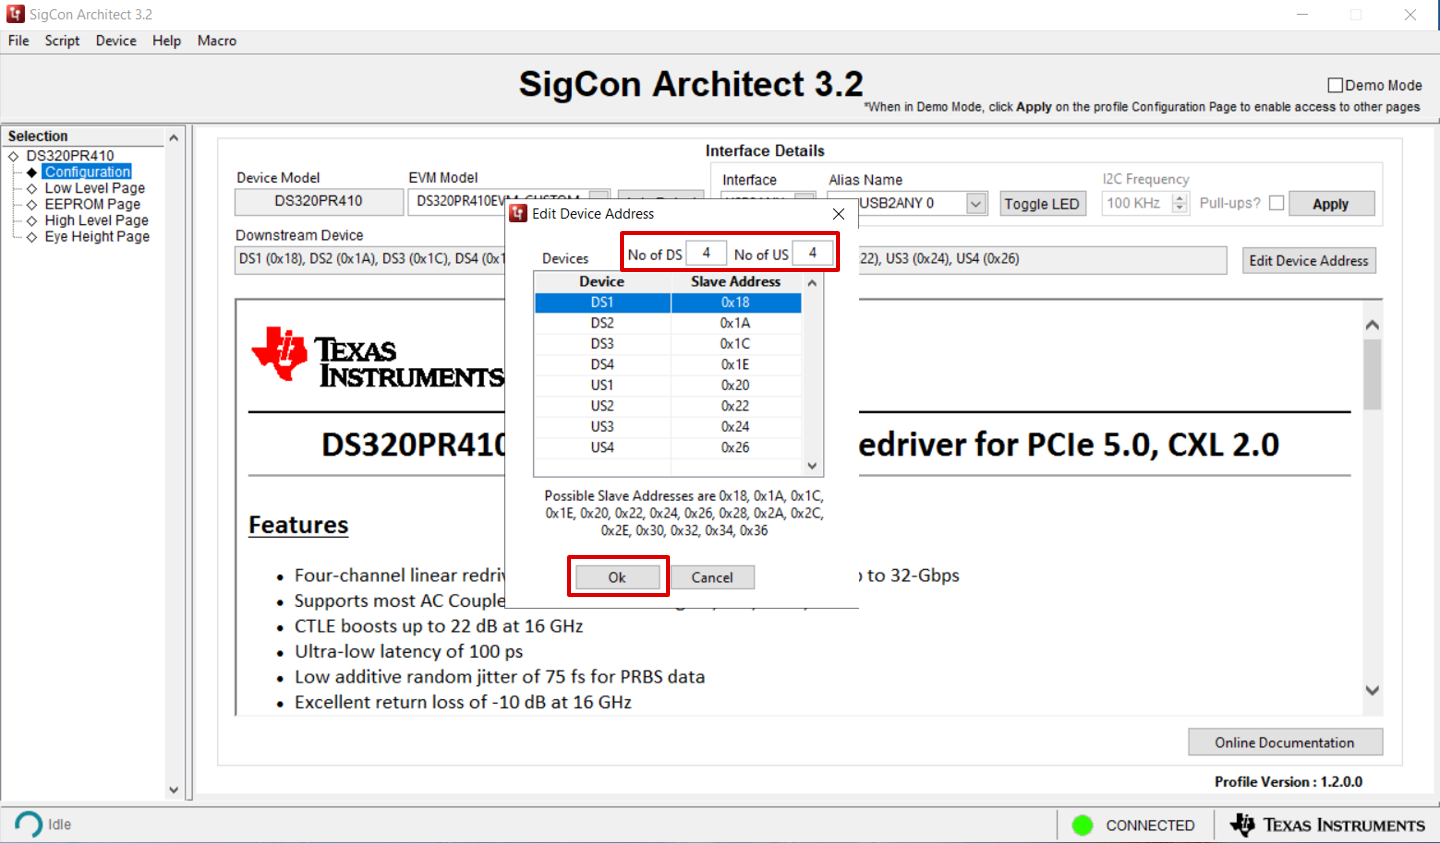Click the Texas Instruments logo in status bar

click(x=1327, y=825)
